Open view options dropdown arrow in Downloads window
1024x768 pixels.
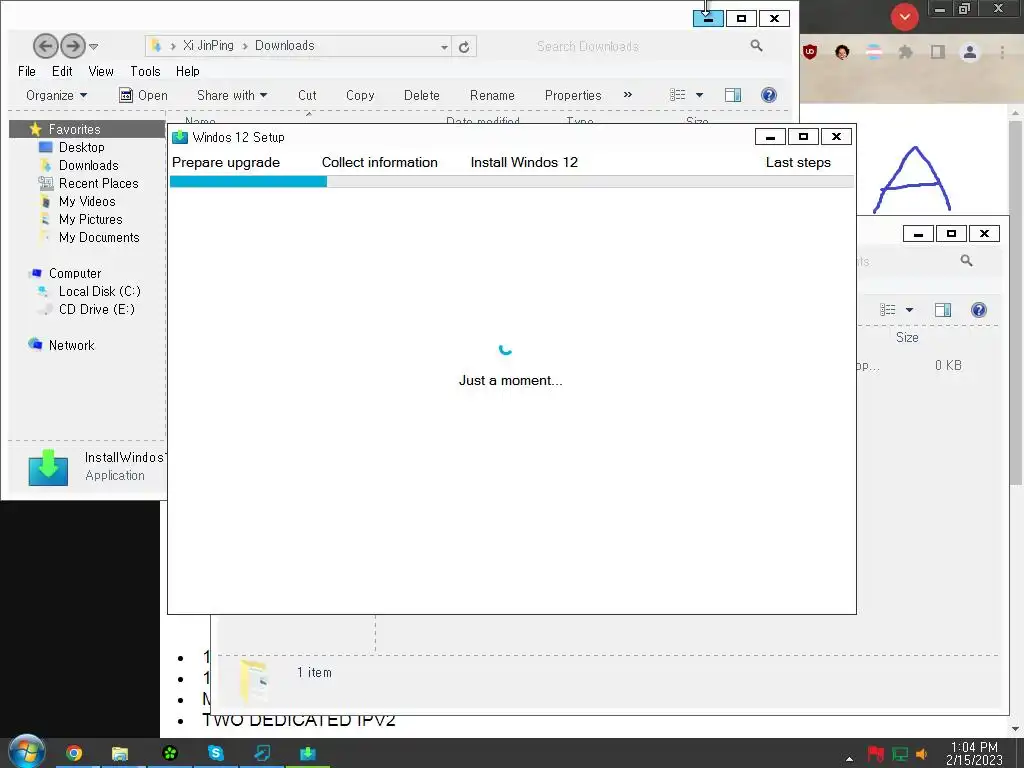[x=699, y=95]
